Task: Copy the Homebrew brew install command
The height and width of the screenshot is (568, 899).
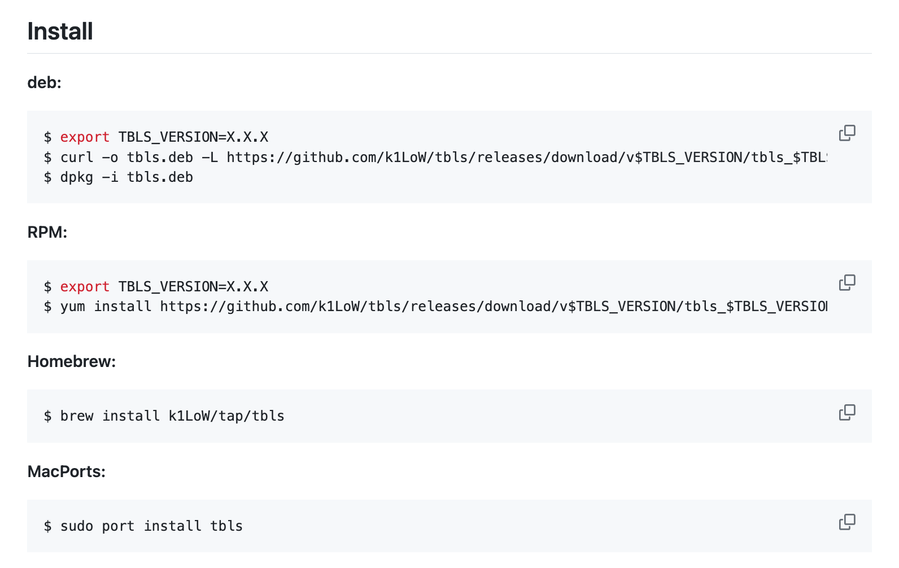Action: [x=847, y=412]
